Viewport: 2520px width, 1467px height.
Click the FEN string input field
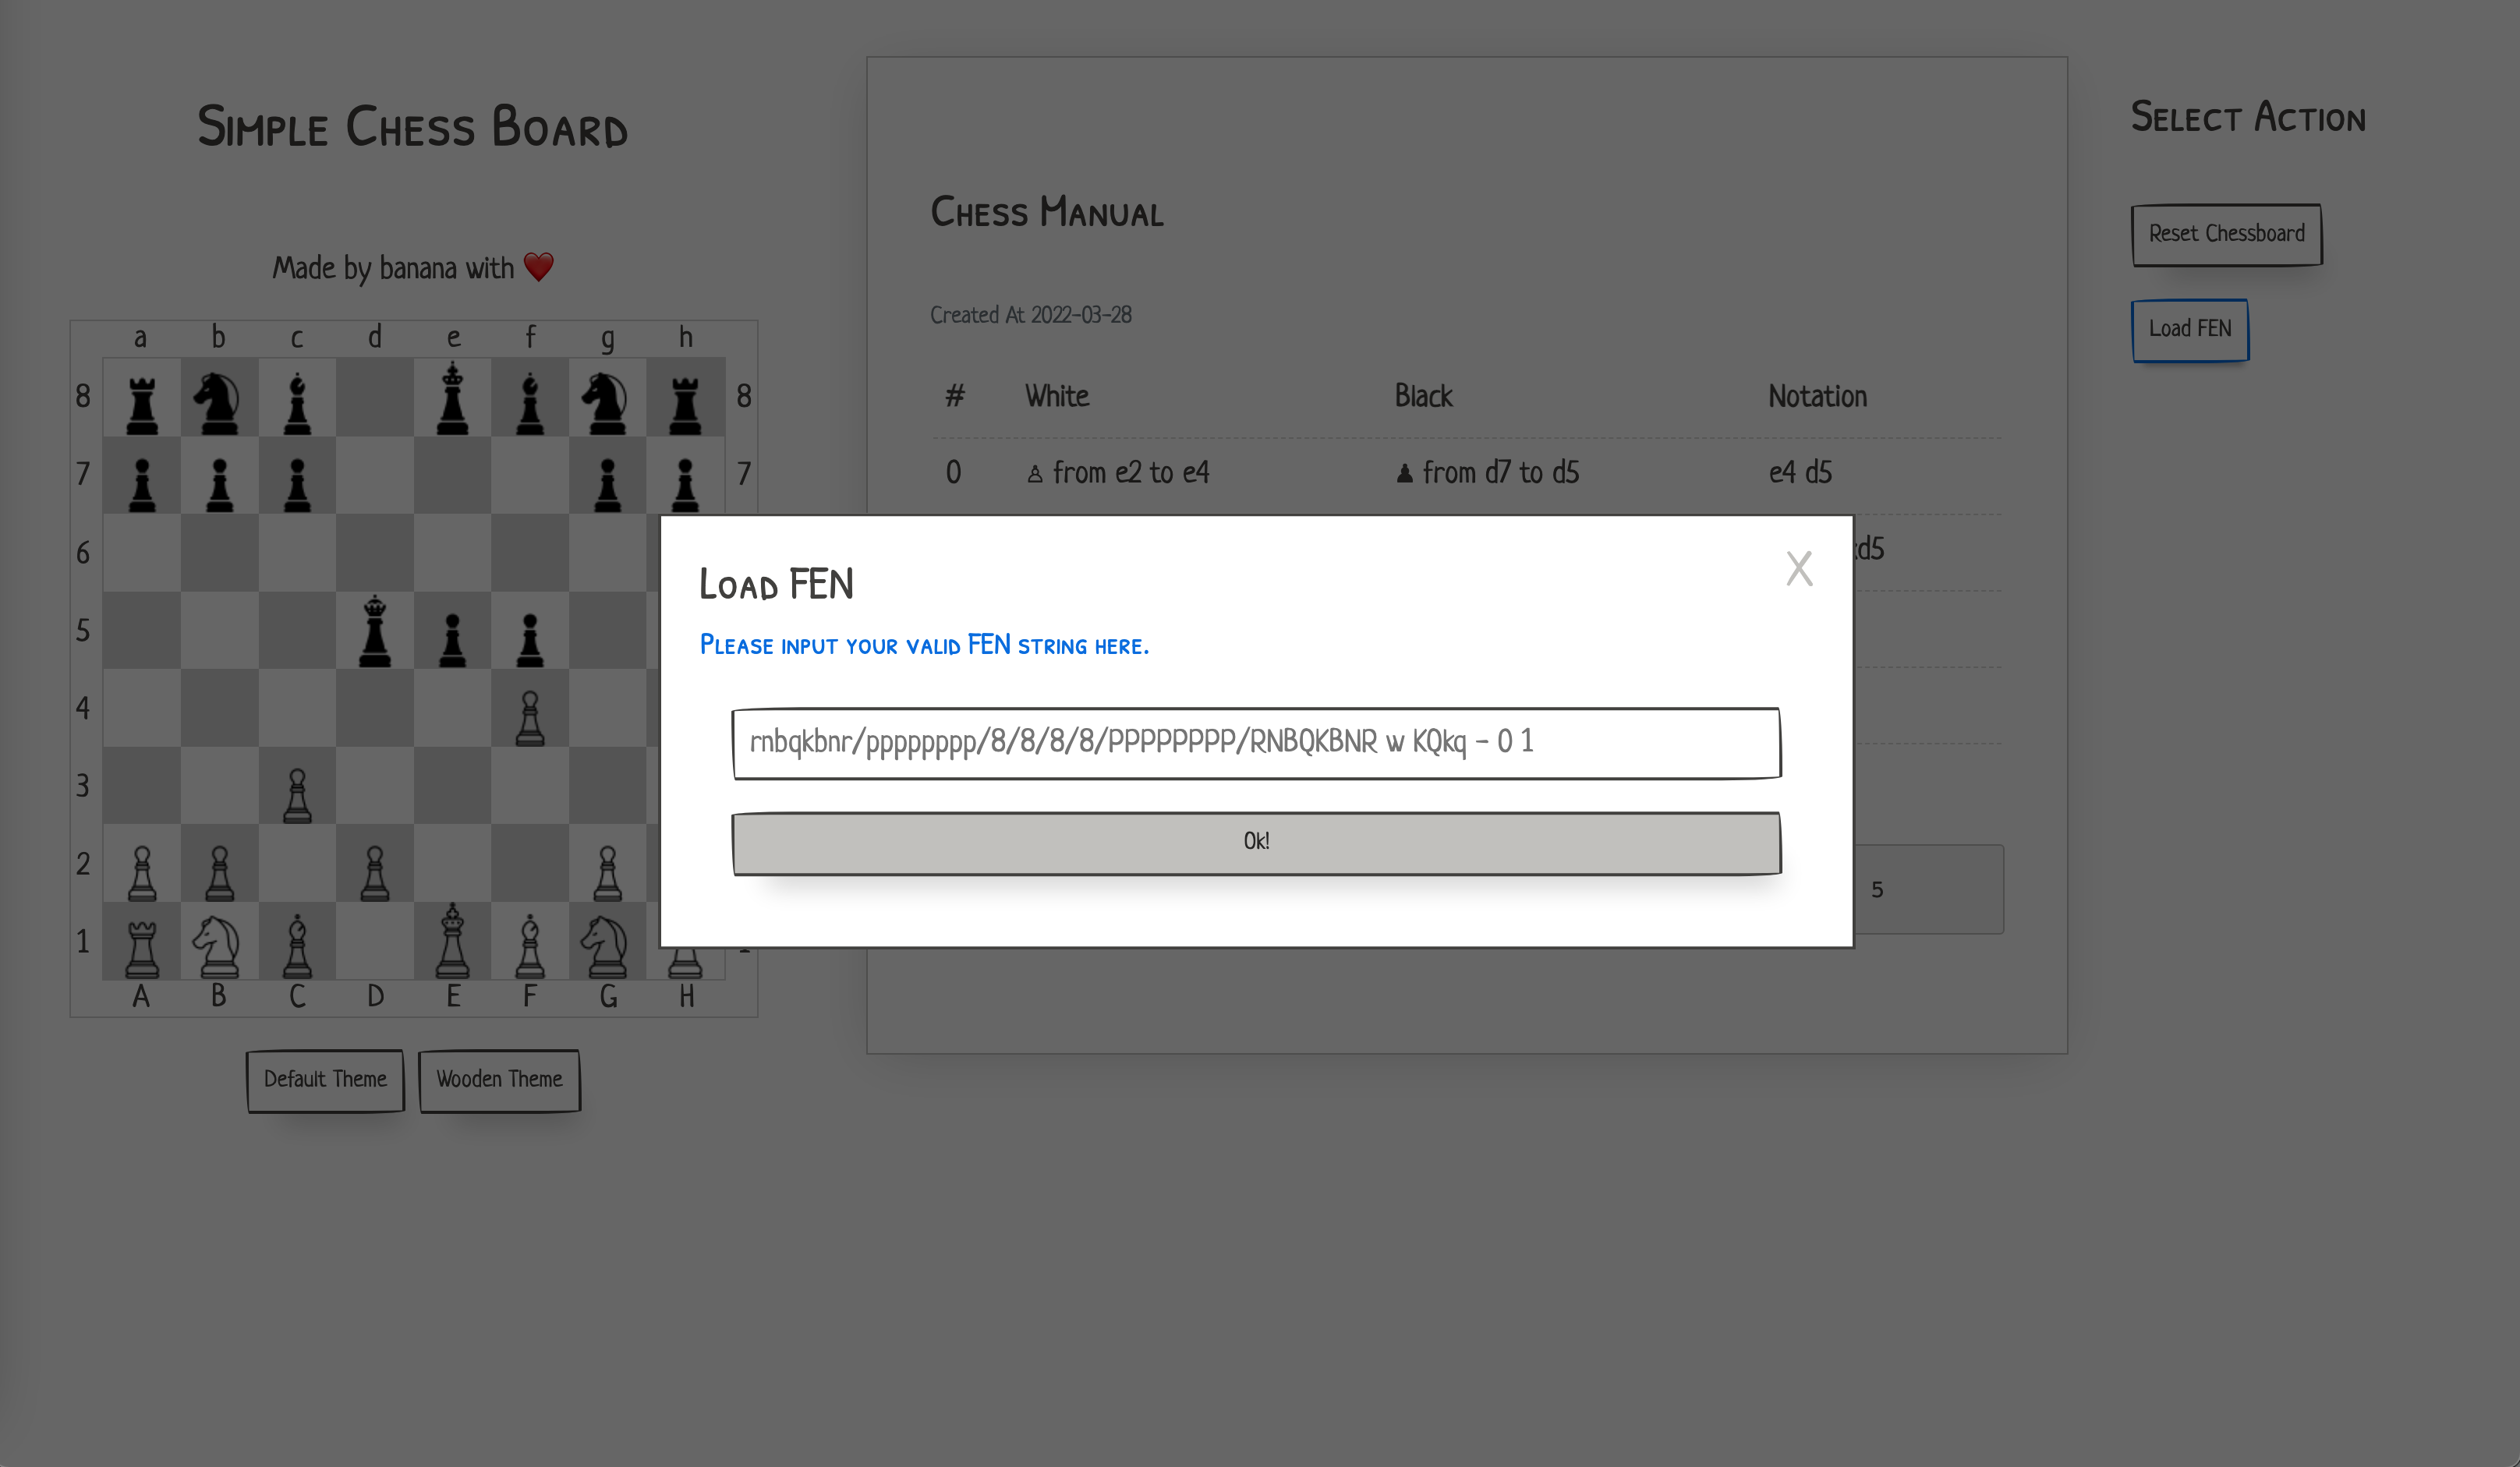[1255, 741]
